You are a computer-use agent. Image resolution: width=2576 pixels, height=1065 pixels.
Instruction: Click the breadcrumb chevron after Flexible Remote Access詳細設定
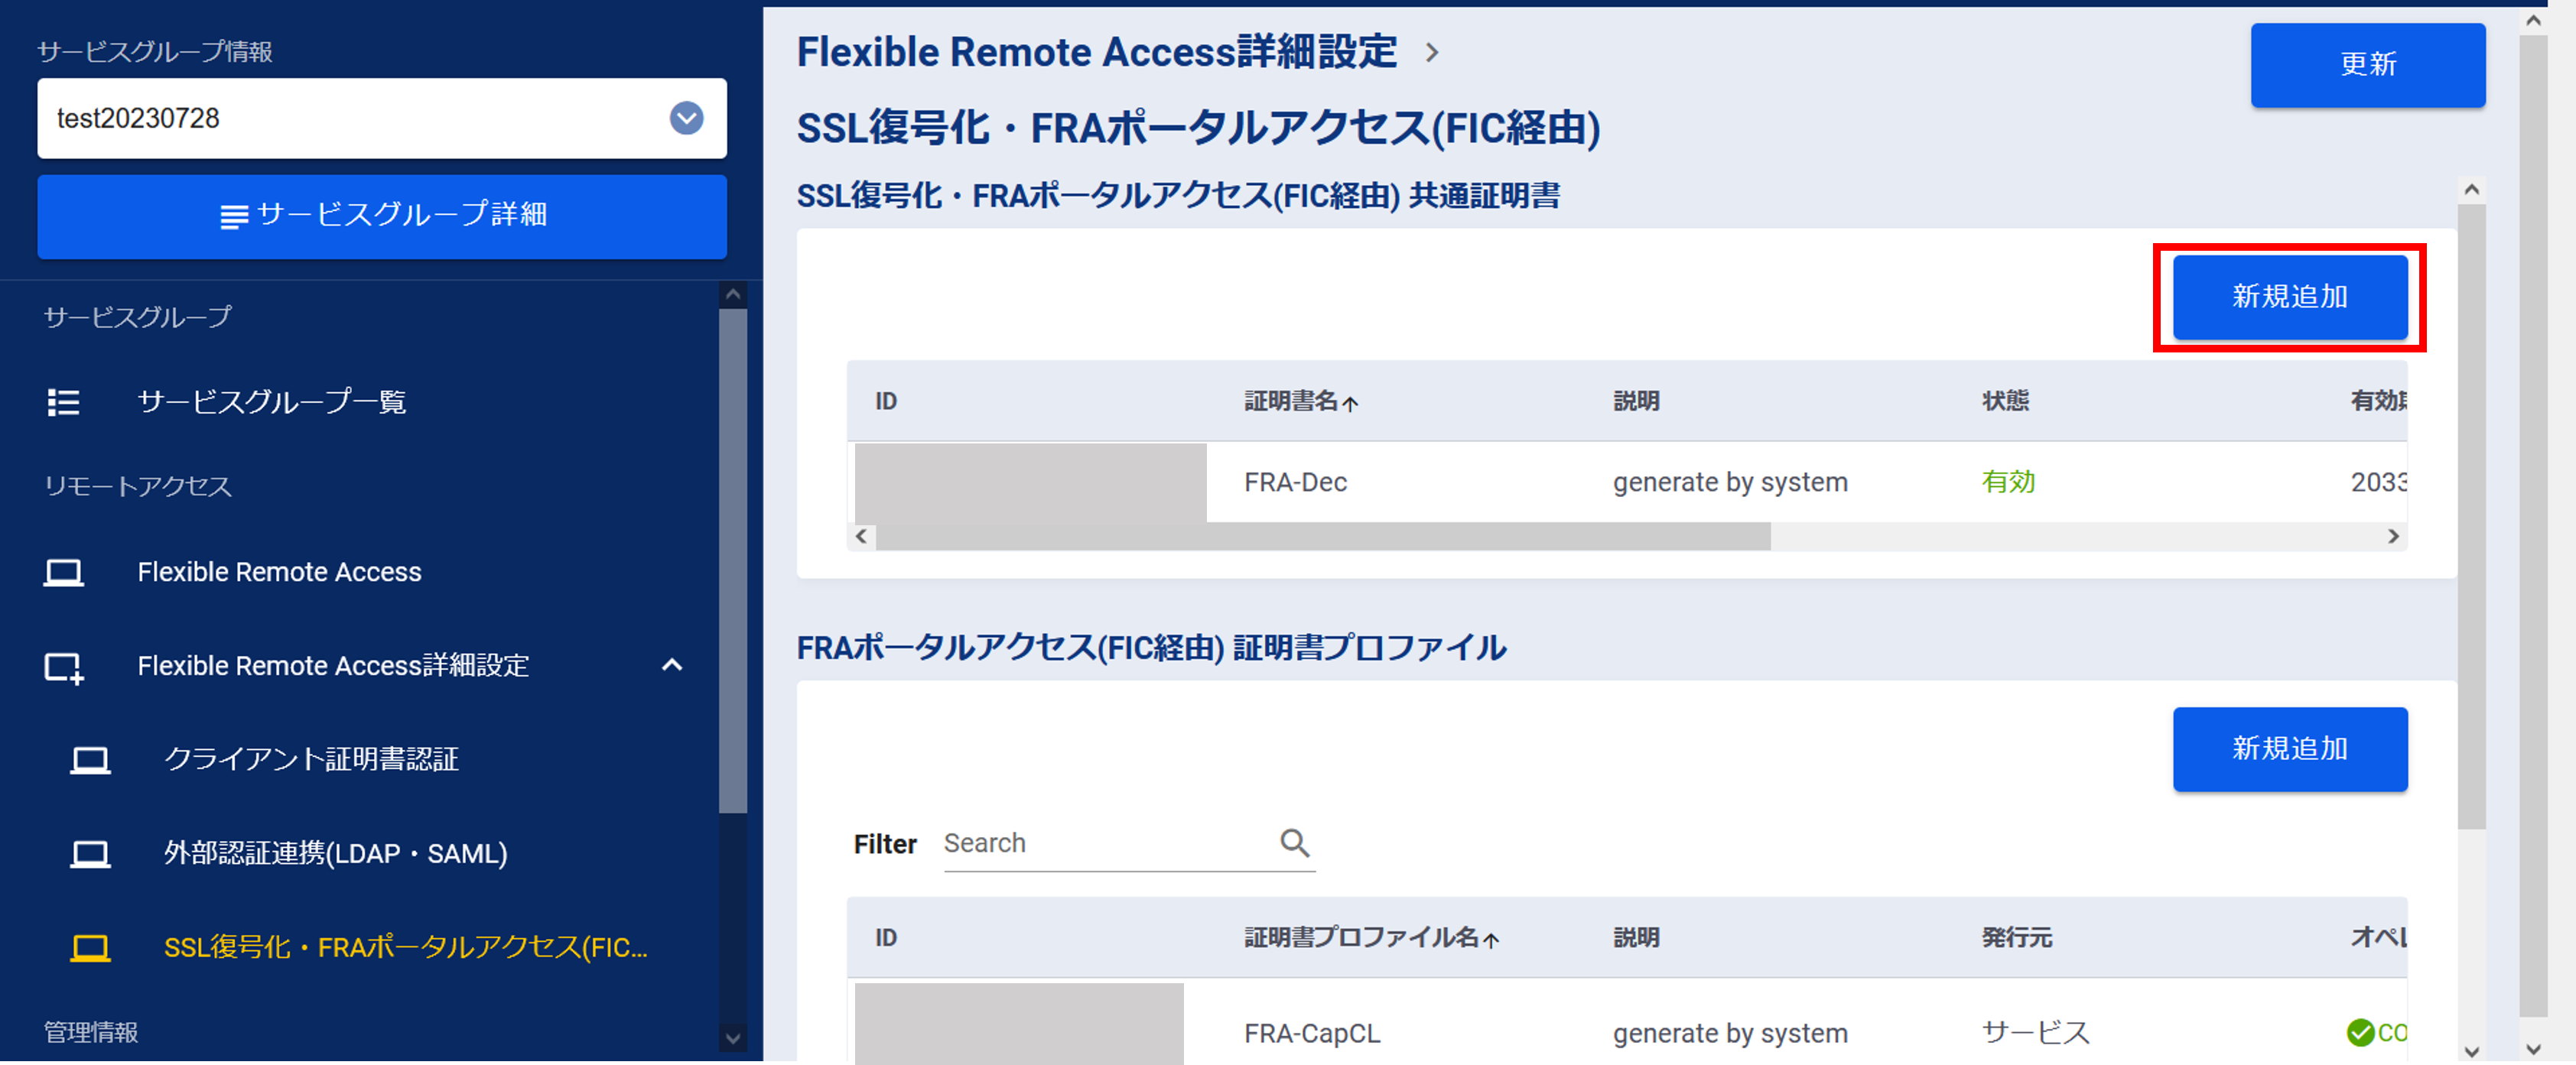click(1432, 52)
